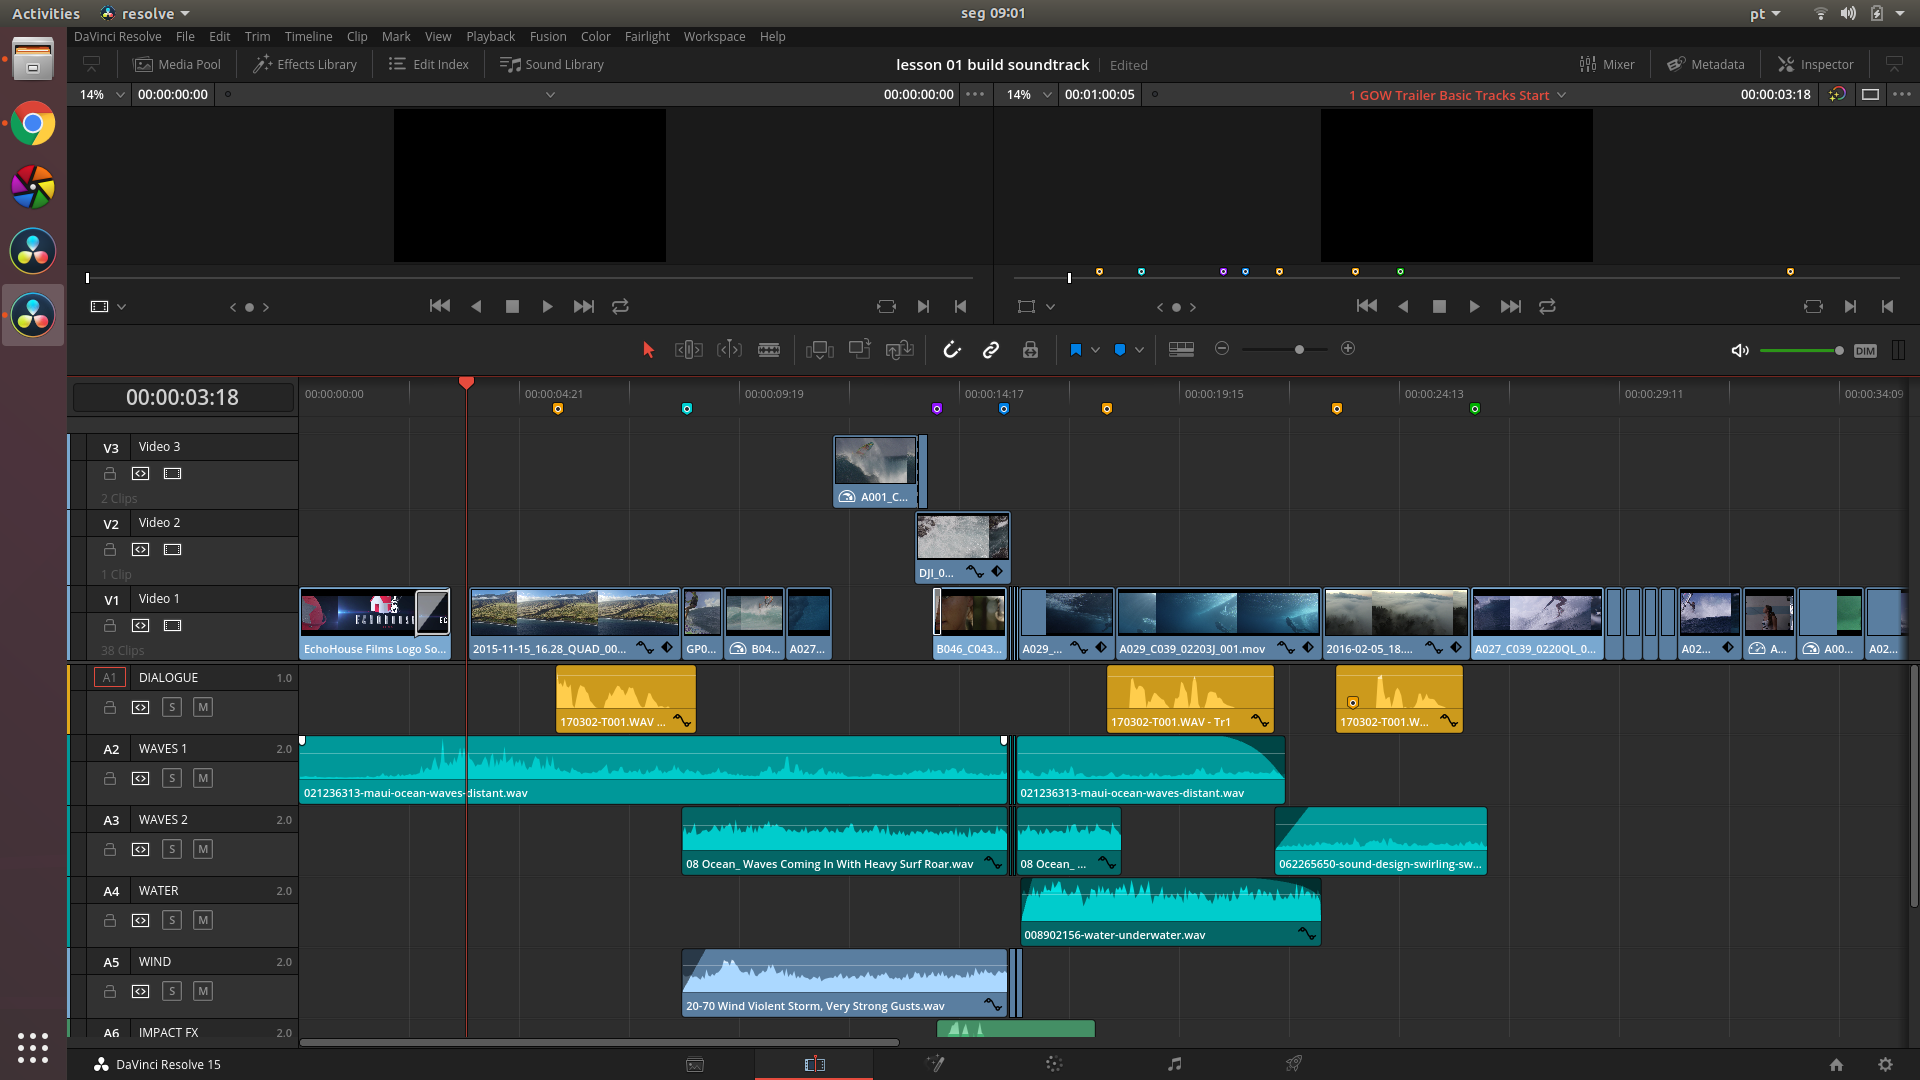This screenshot has height=1080, width=1920.
Task: Open the Sound Library panel
Action: [552, 64]
